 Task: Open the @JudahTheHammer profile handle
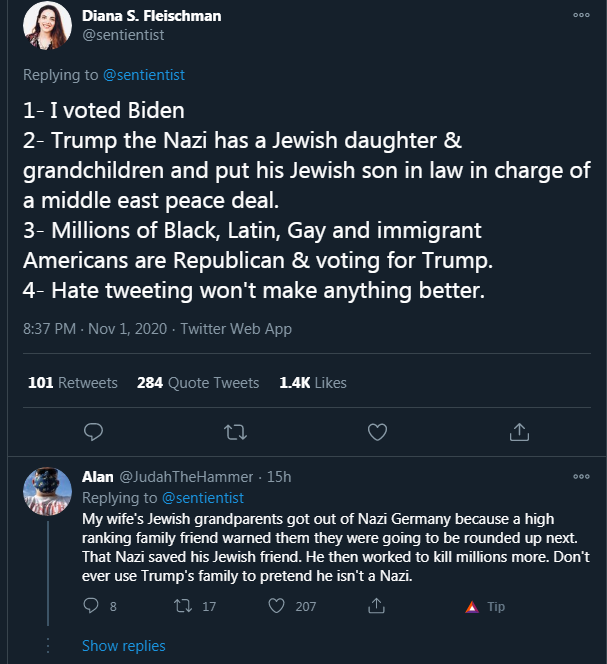coord(186,477)
